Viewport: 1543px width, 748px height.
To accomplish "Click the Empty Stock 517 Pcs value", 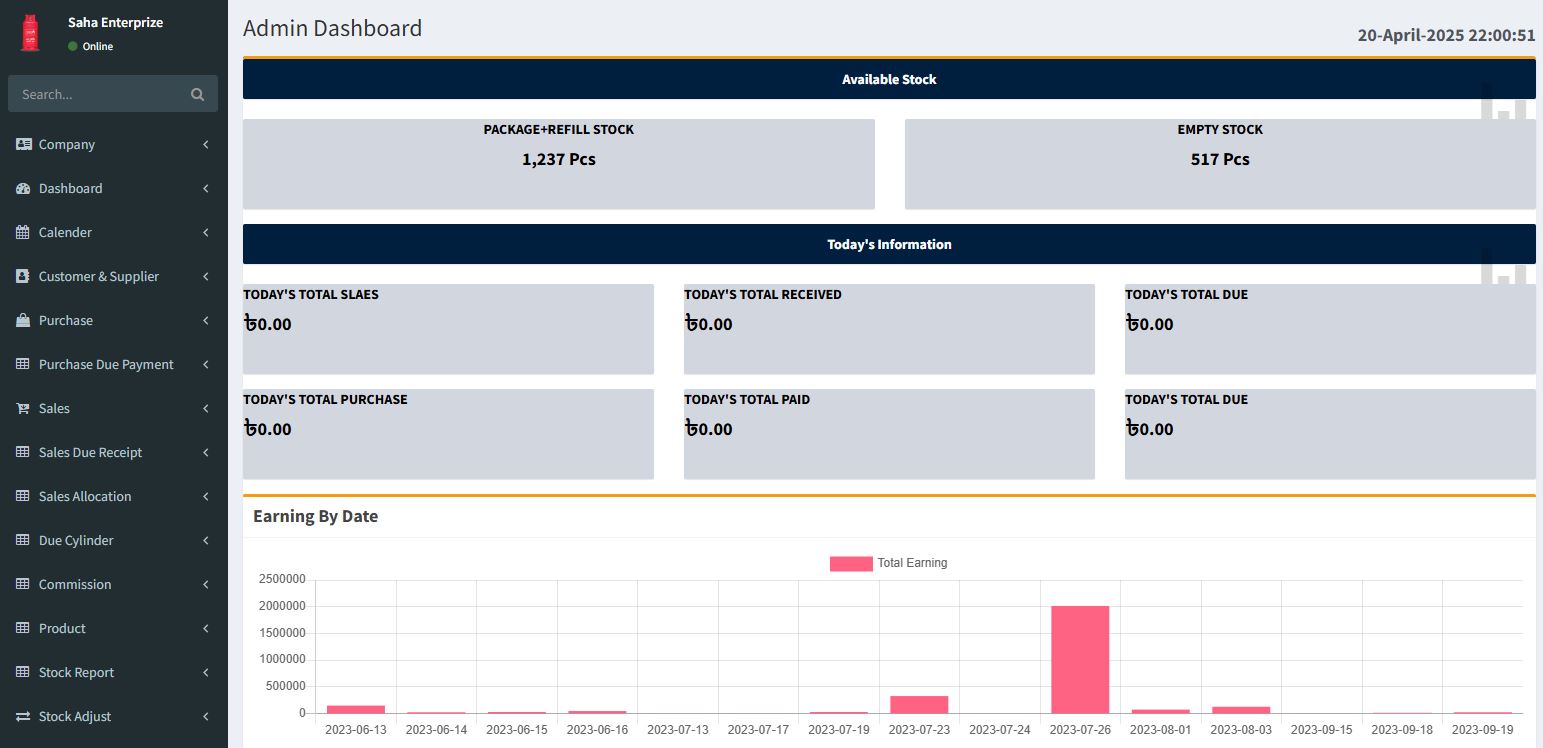I will click(1220, 159).
